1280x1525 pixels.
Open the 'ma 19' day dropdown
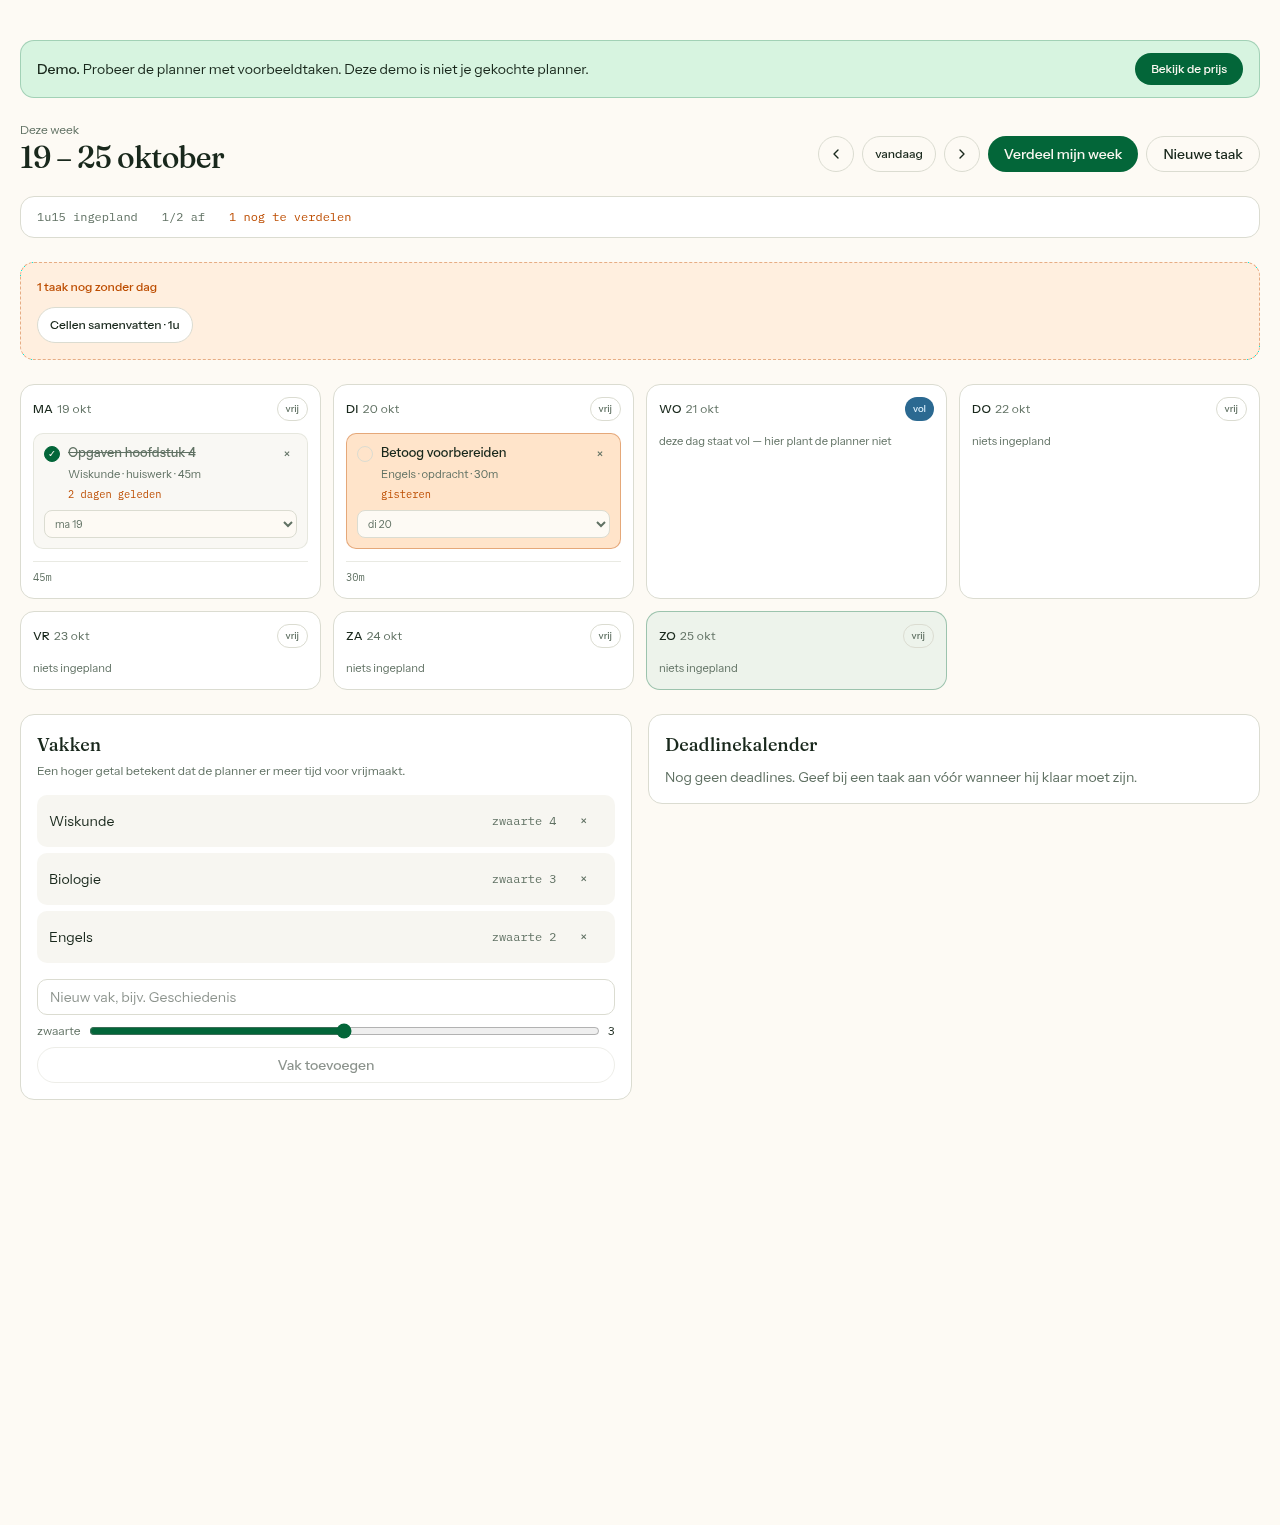tap(170, 524)
